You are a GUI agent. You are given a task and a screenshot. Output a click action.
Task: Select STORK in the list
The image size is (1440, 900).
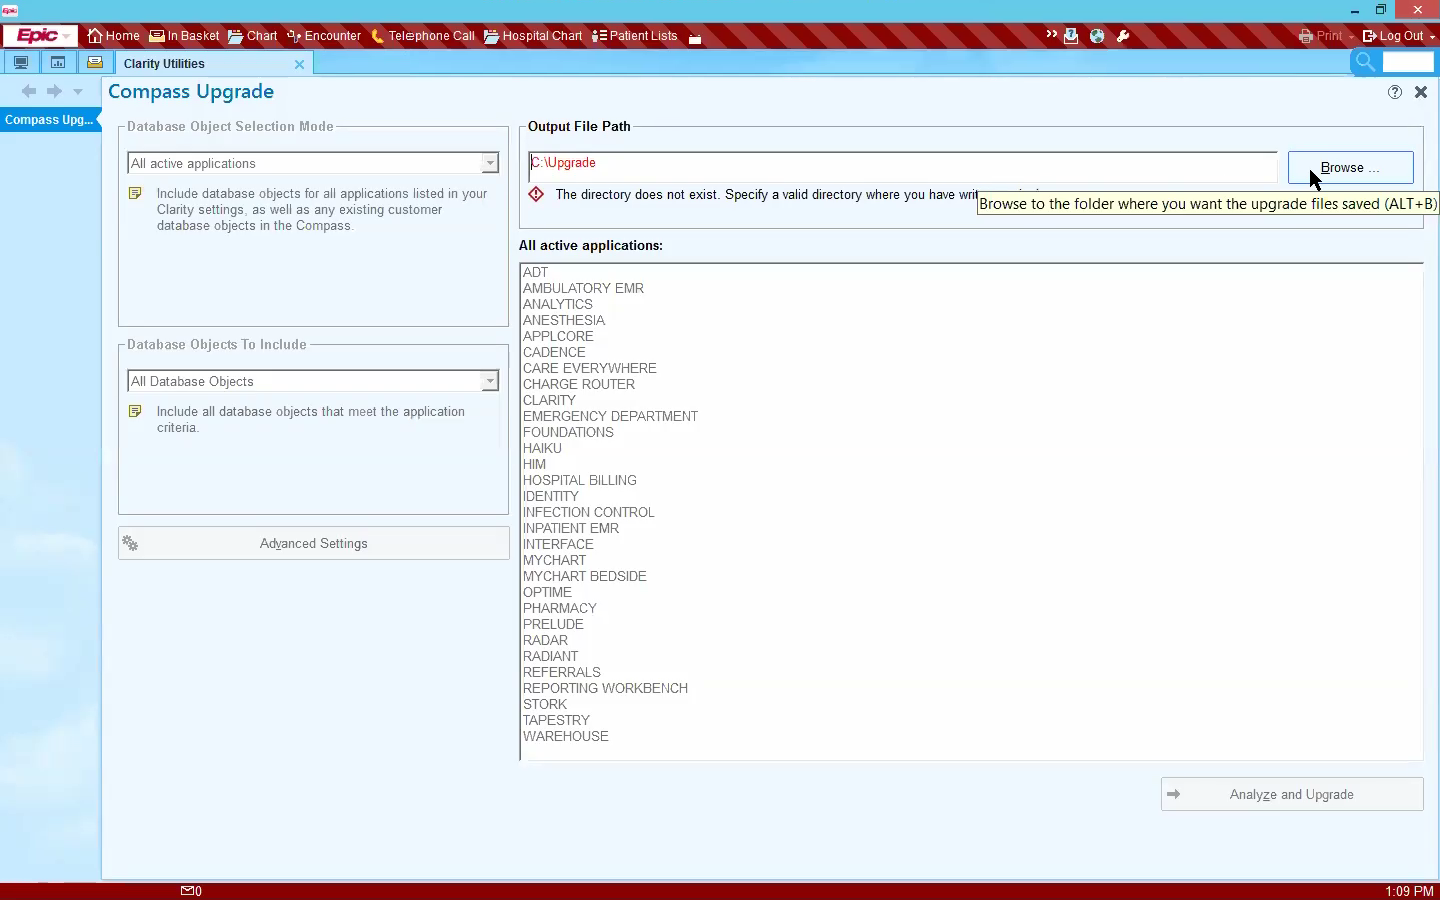(x=545, y=704)
